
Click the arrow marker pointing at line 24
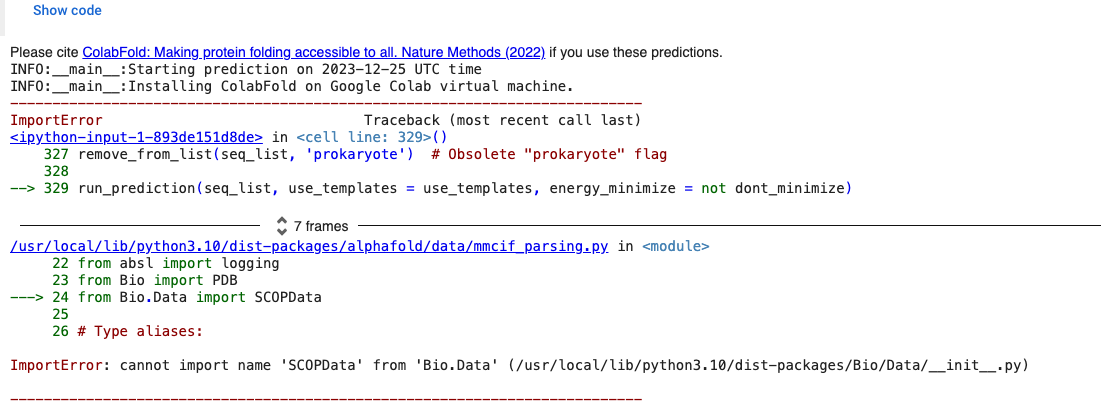coord(26,297)
